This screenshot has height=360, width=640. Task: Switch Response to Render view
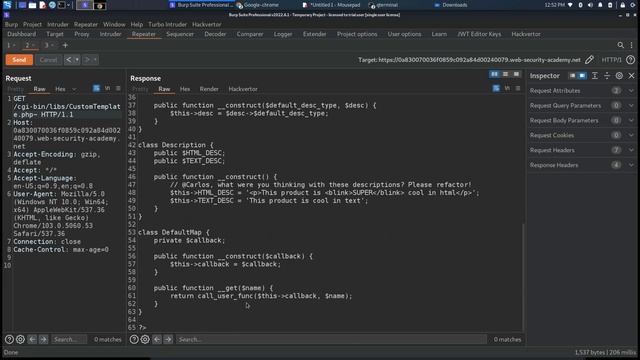(x=209, y=89)
